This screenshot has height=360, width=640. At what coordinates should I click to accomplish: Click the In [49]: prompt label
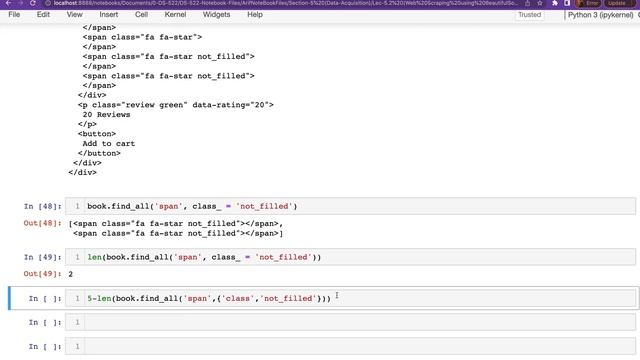tap(42, 257)
